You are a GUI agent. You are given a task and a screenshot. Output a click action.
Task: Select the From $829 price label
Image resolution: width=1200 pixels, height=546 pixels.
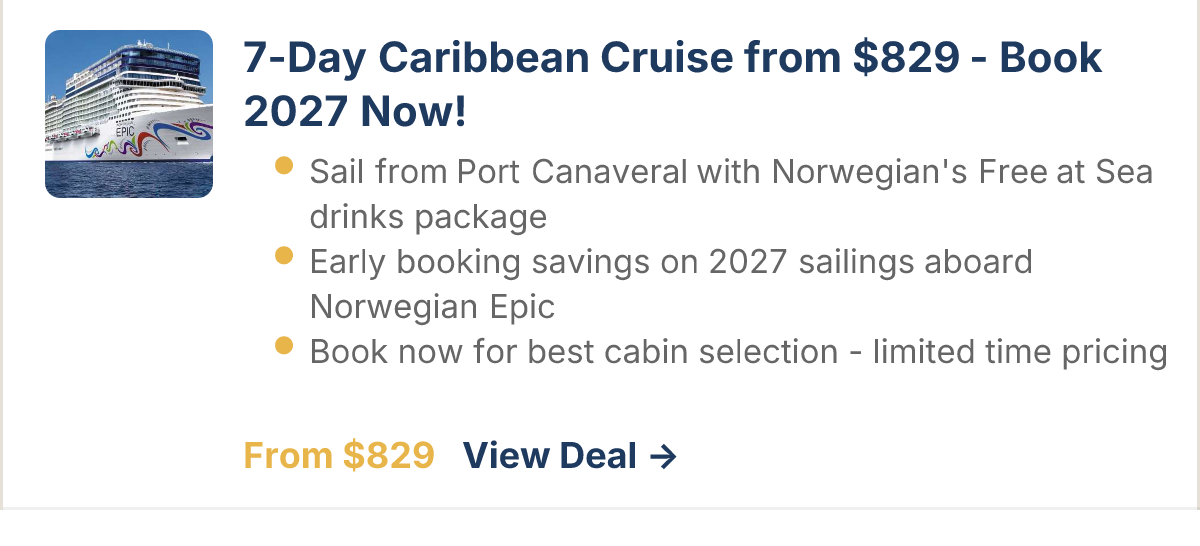[x=339, y=456]
